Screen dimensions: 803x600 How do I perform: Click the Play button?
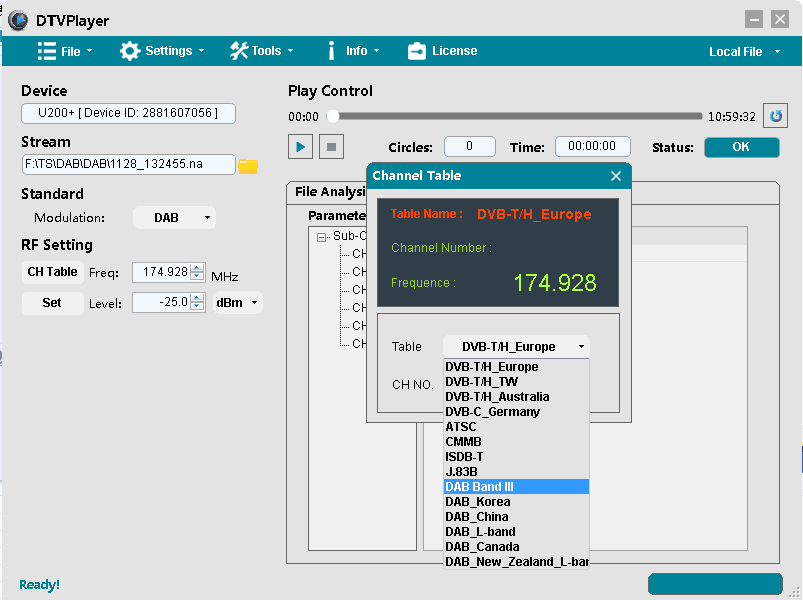[301, 147]
